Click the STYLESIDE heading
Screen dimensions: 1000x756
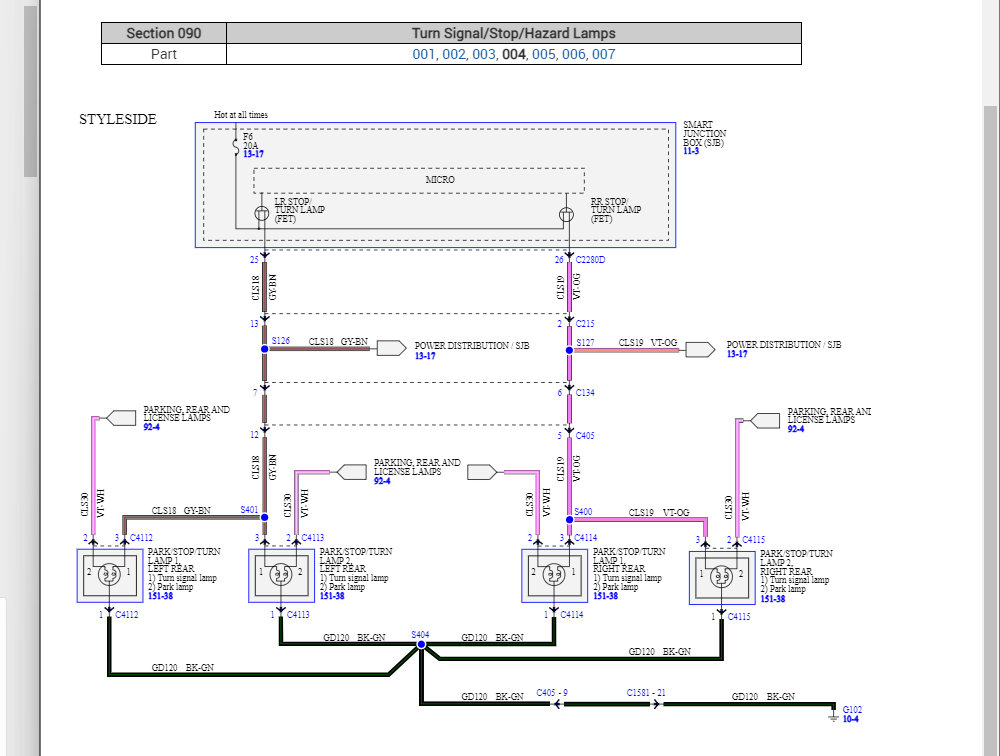tap(118, 119)
